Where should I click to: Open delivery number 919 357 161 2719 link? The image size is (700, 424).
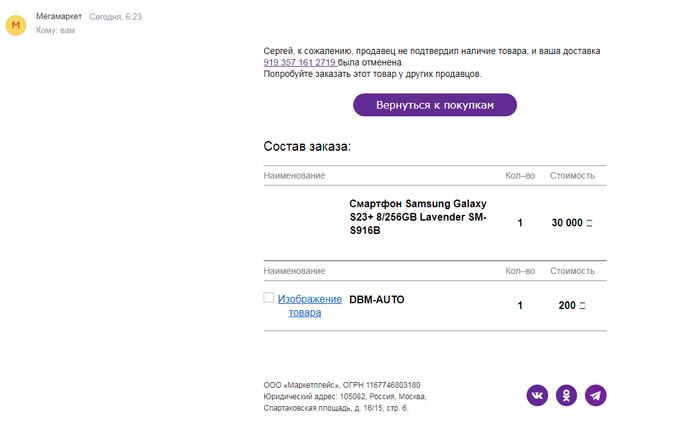pos(300,62)
